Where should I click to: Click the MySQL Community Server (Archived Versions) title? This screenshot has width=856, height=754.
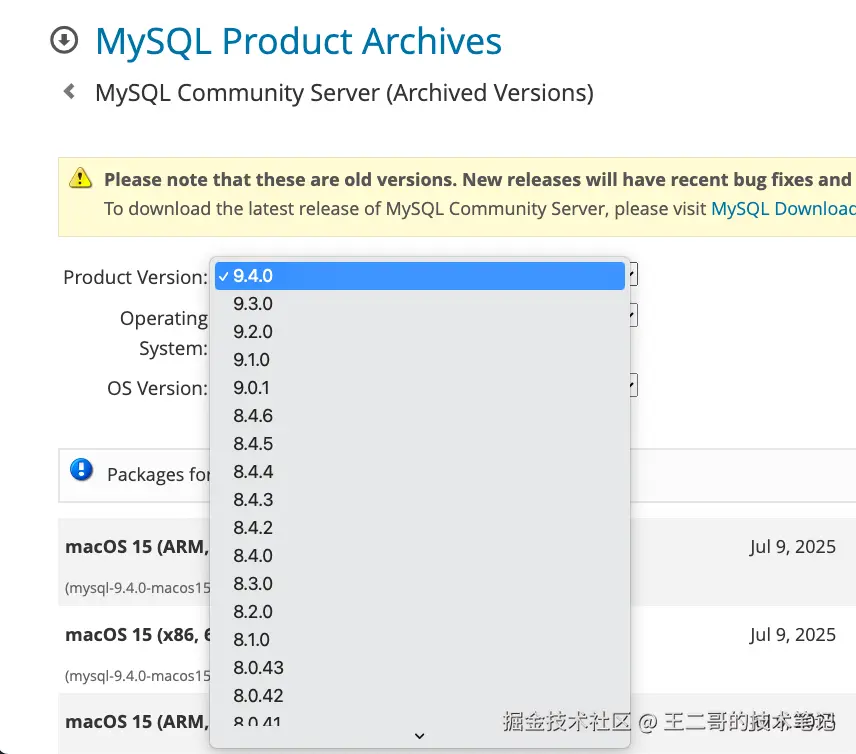[344, 93]
